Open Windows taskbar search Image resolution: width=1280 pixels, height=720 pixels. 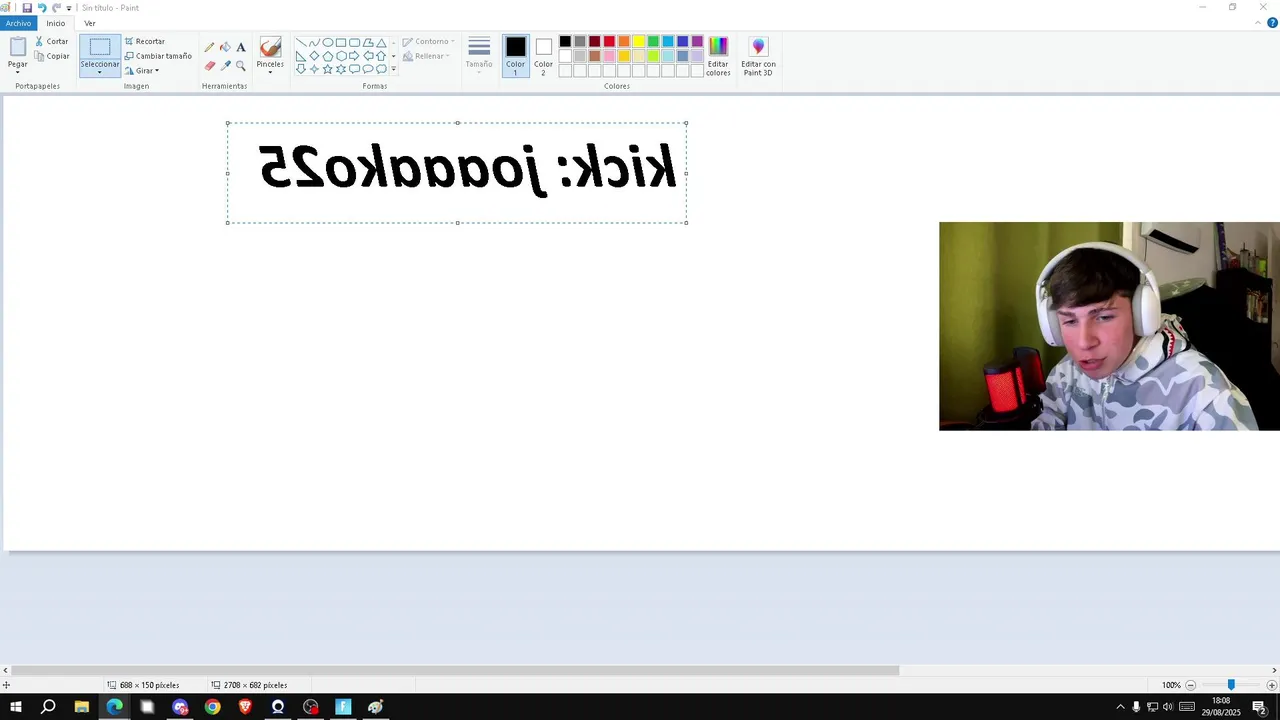click(48, 707)
